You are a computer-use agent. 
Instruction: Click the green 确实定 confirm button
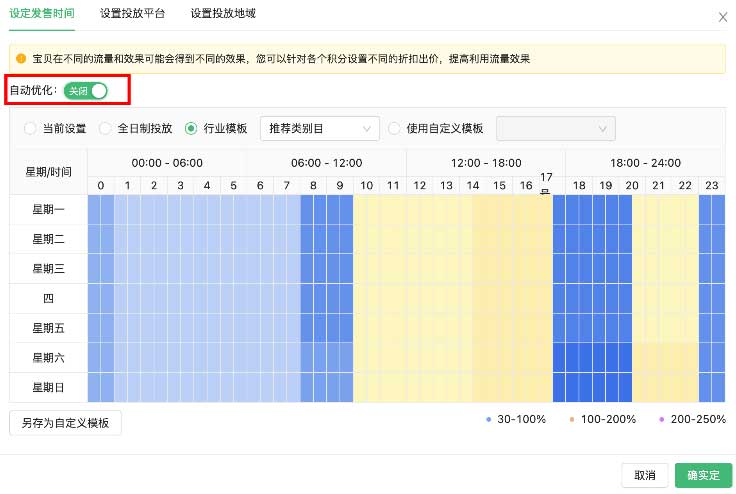[704, 476]
